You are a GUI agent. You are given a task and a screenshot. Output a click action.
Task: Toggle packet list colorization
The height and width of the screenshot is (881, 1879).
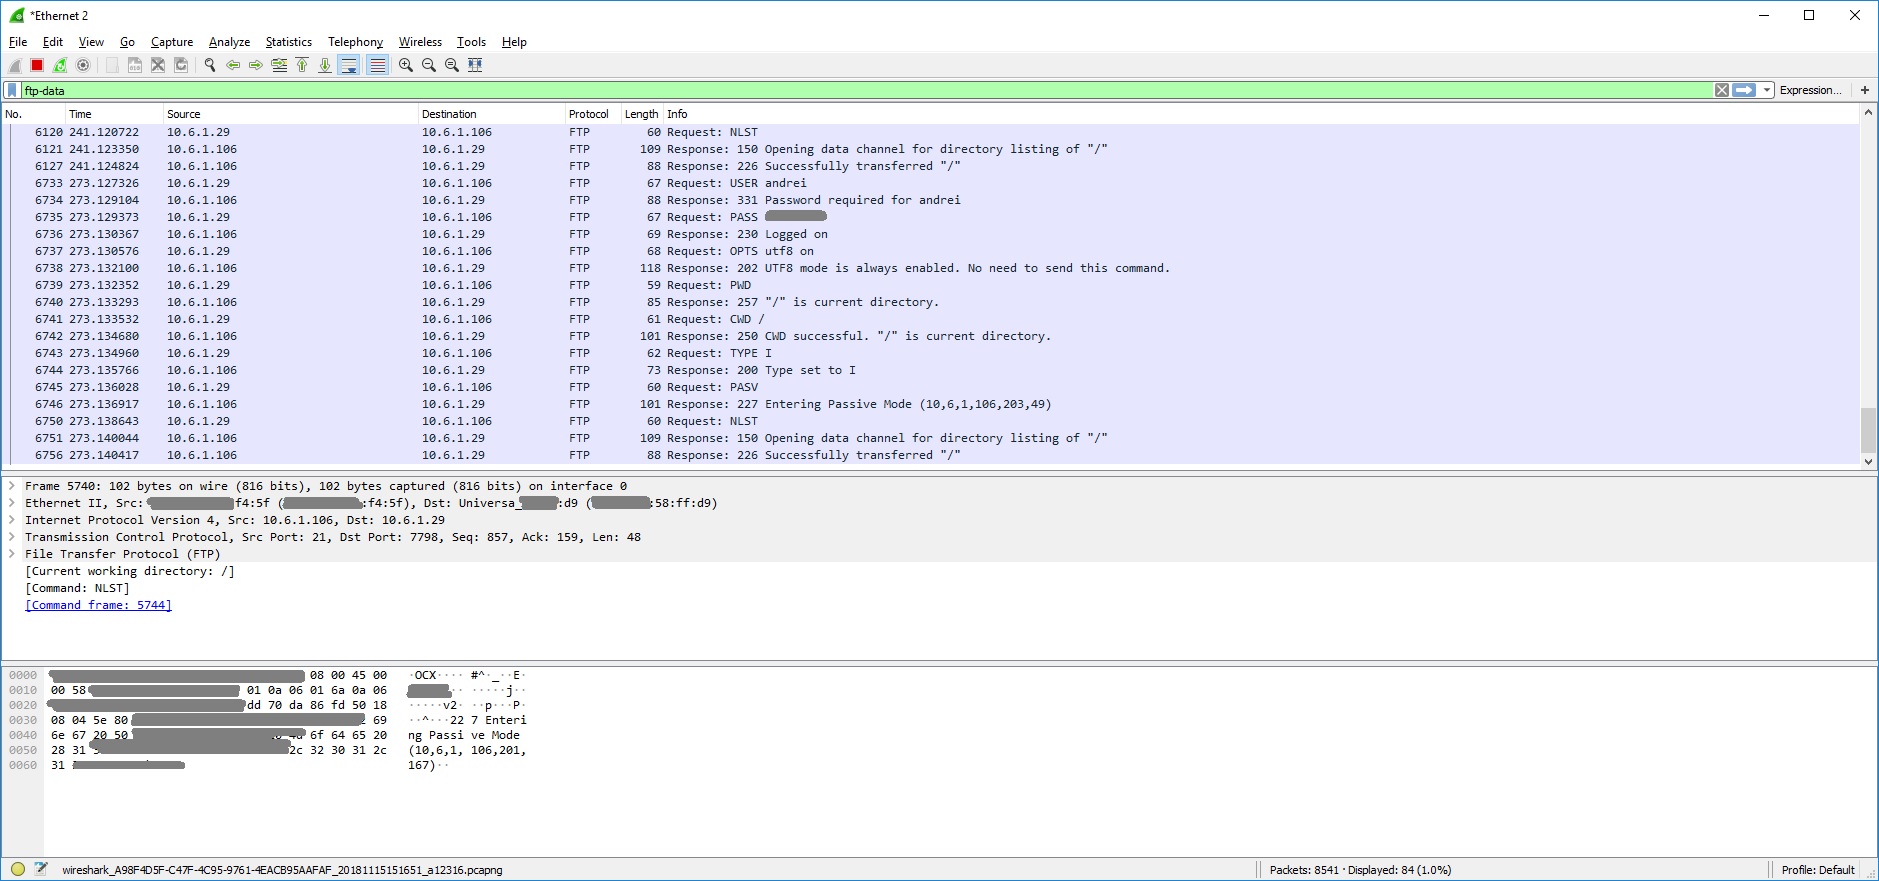pos(377,65)
